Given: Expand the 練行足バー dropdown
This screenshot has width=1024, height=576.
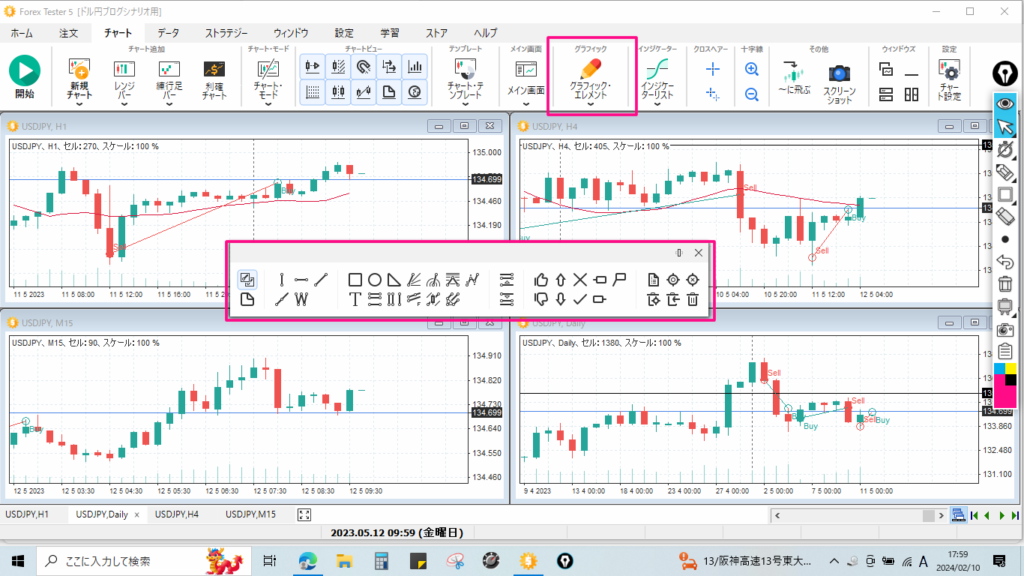Looking at the screenshot, I should pyautogui.click(x=168, y=104).
